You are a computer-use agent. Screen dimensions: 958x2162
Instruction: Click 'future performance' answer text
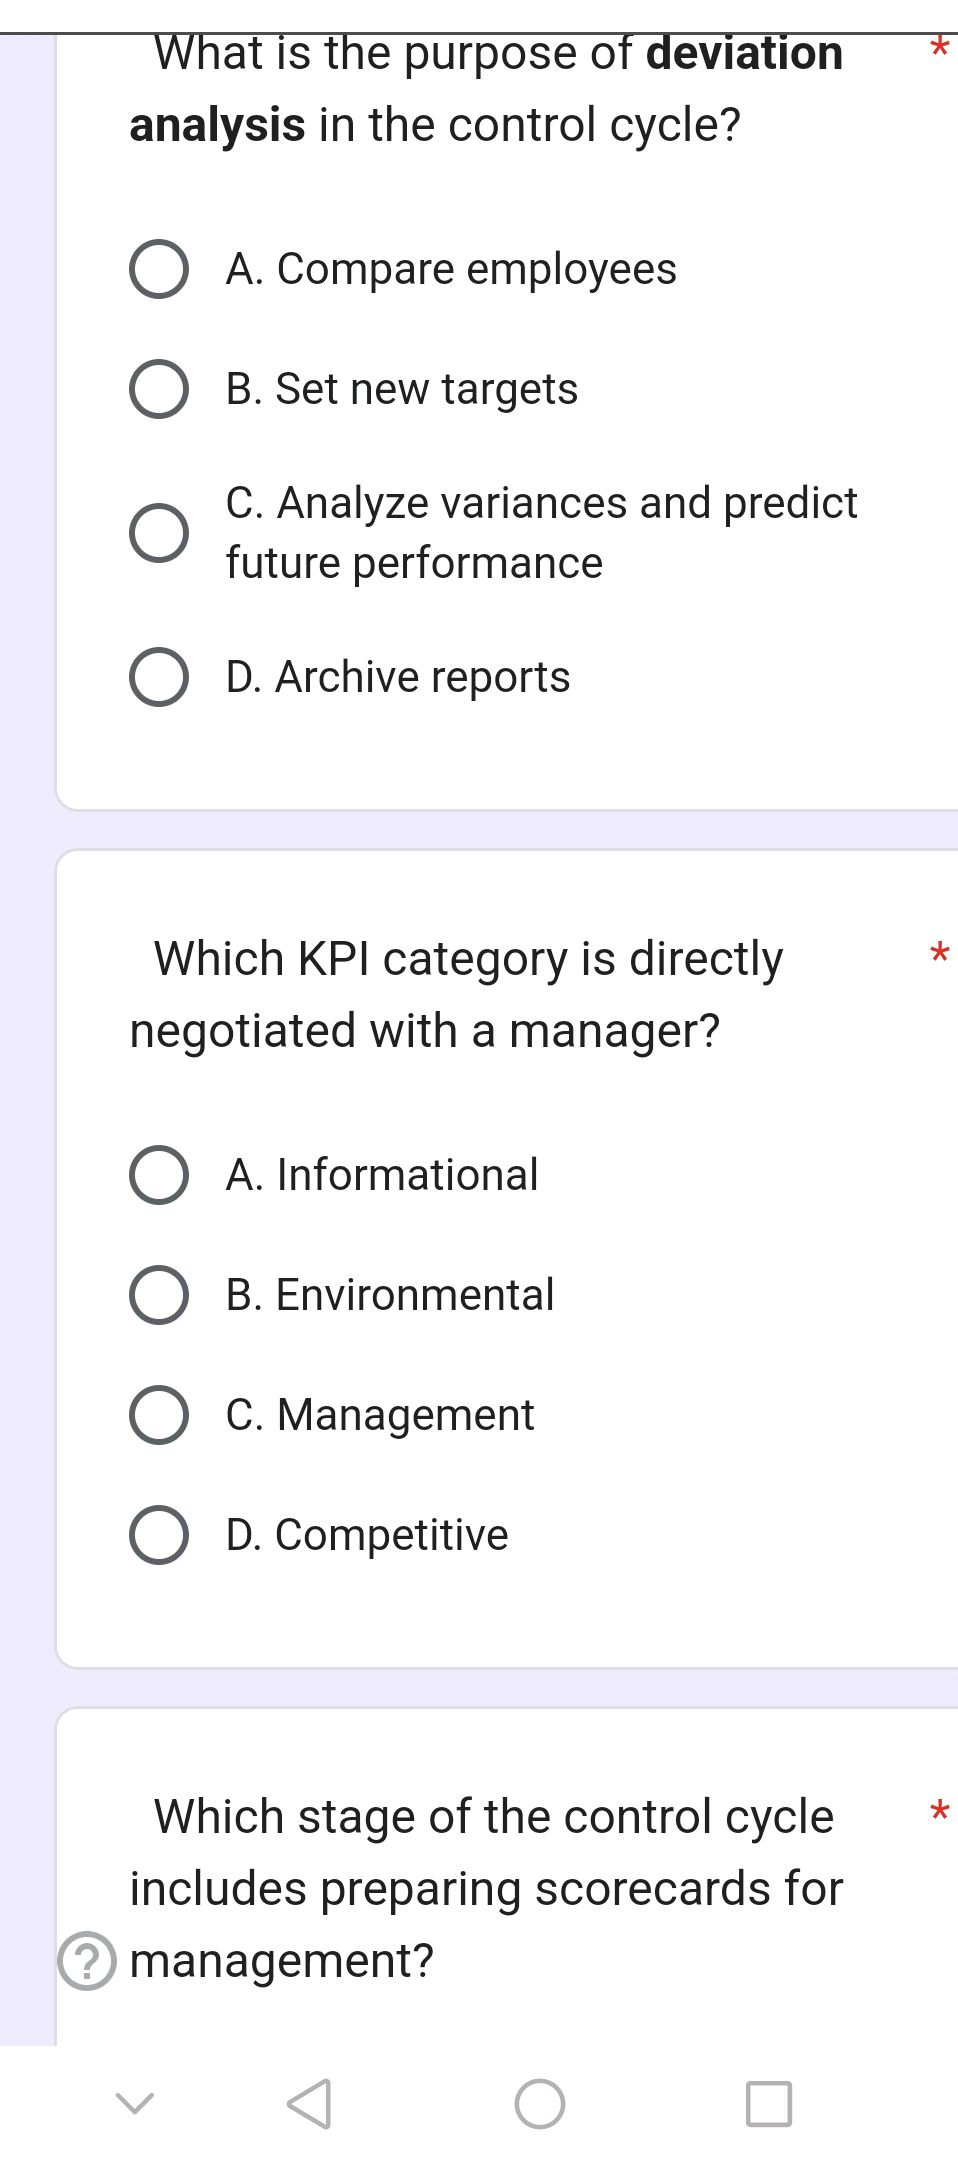point(414,563)
